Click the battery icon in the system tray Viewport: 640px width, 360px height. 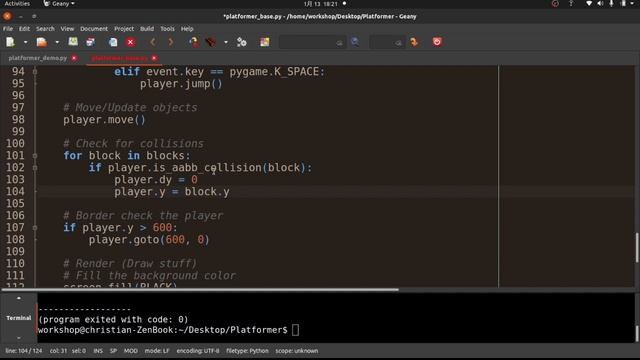click(x=623, y=4)
